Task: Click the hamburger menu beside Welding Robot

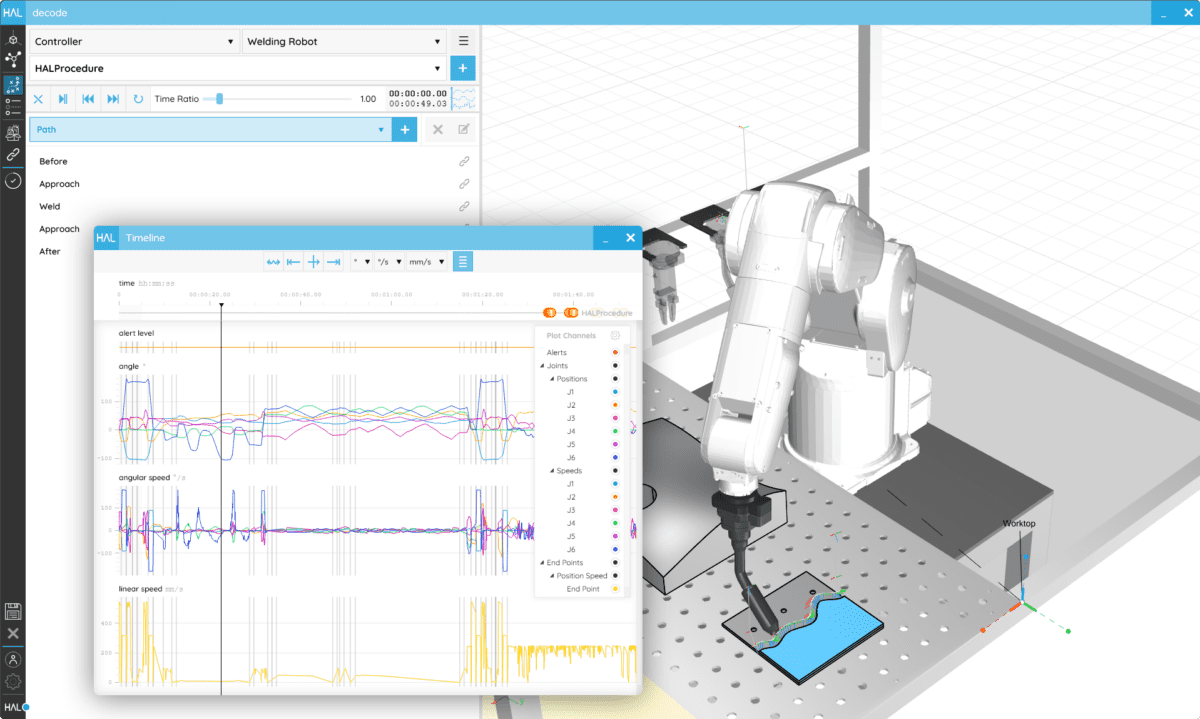Action: (461, 41)
